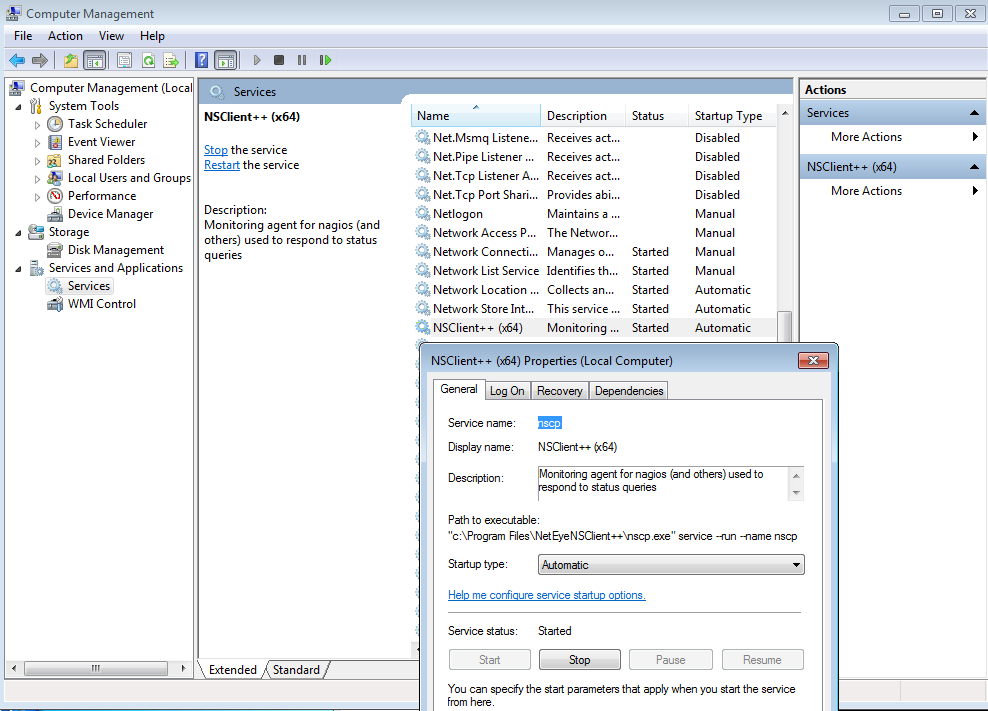
Task: Switch to the Standard view tab
Action: click(x=296, y=669)
